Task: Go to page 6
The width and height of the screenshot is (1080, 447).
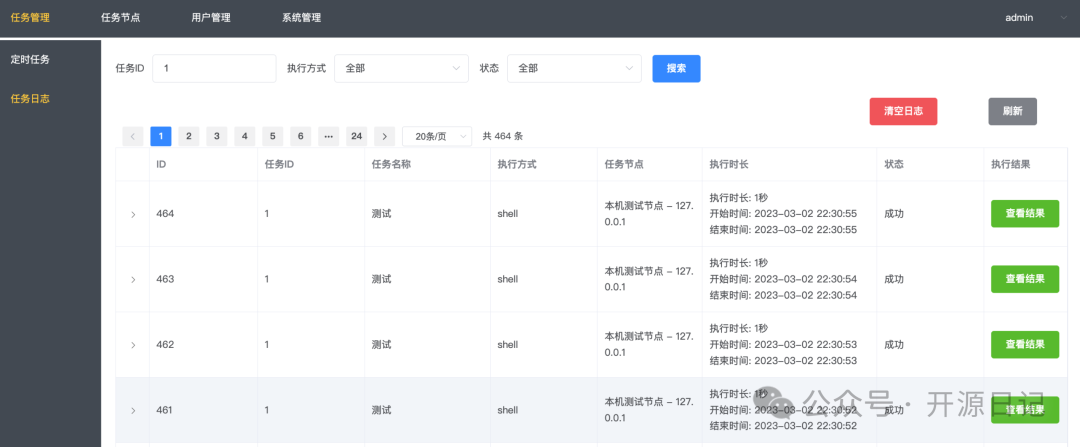Action: point(300,136)
